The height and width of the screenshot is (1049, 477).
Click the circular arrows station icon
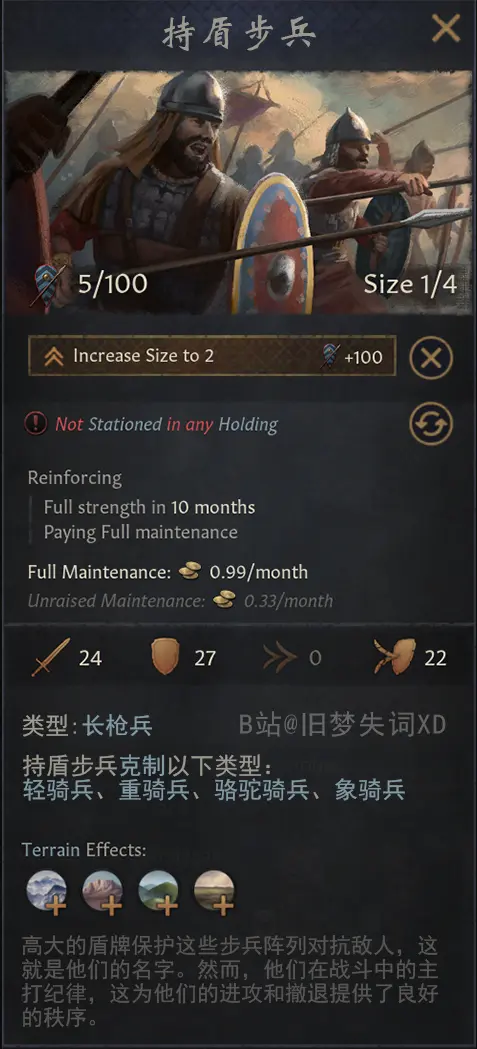[x=431, y=423]
